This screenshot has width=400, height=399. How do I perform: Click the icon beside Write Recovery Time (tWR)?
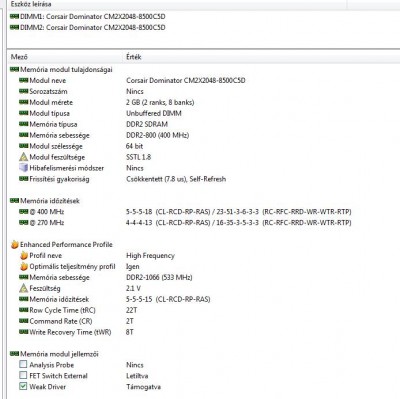point(24,332)
